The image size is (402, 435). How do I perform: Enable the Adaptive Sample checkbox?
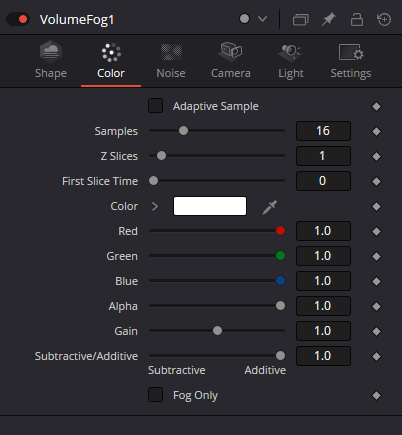[155, 106]
